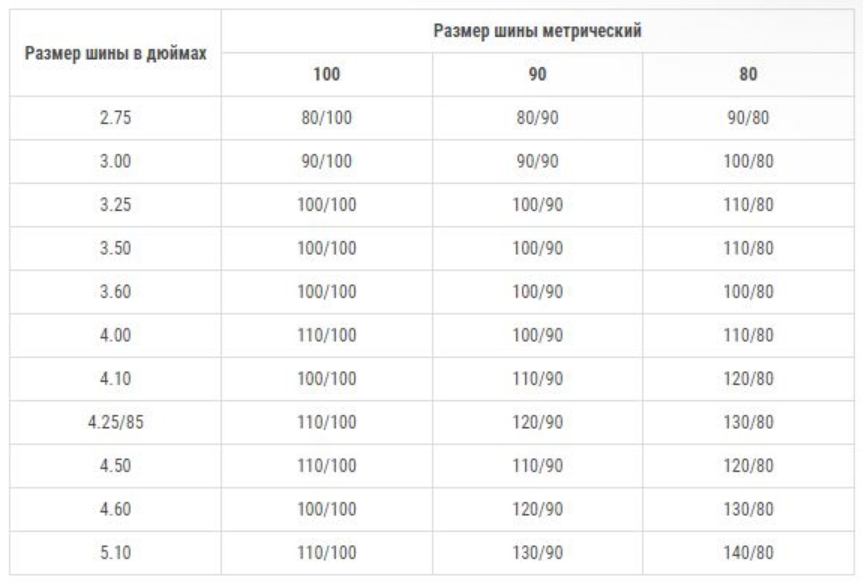Viewport: 863px width, 583px height.
Task: Click the 80/90 table cell
Action: point(537,118)
